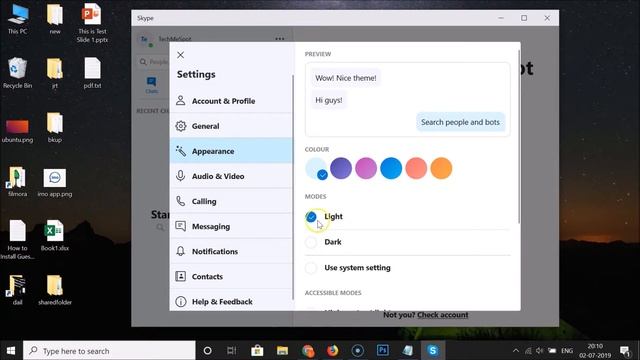This screenshot has height=360, width=640.
Task: Click the Contacts card icon
Action: point(180,276)
